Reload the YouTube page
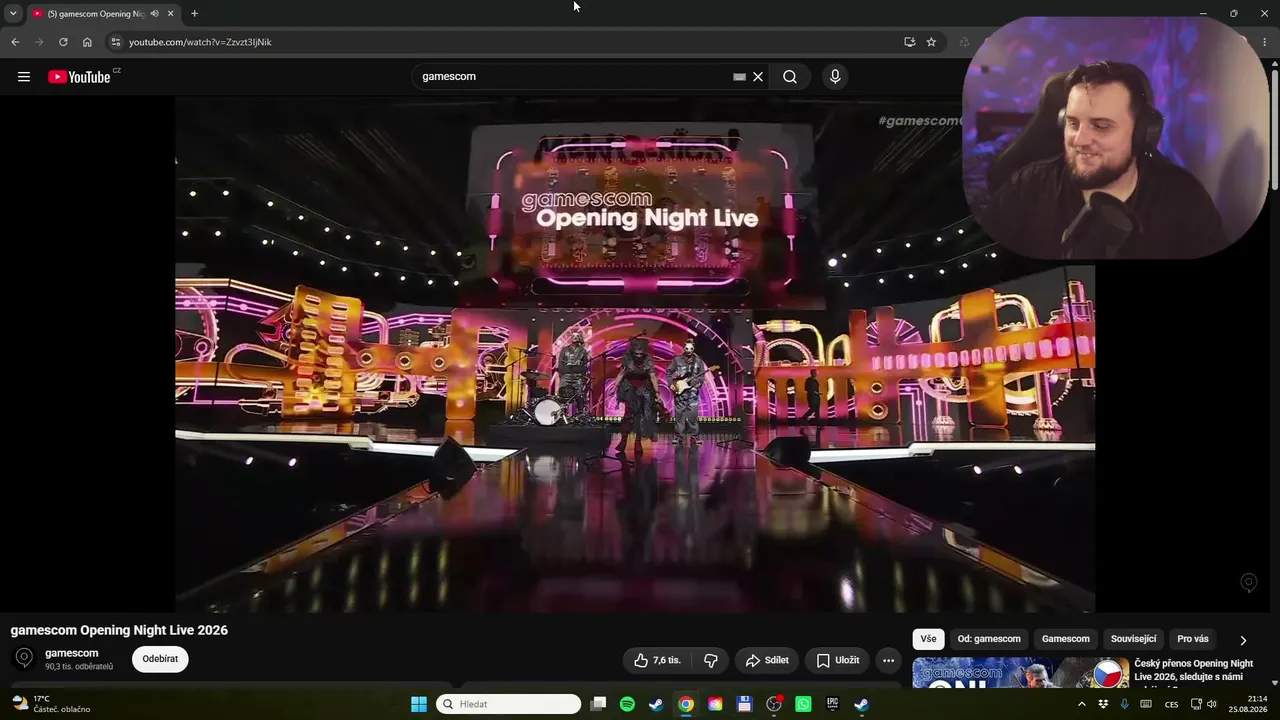 pos(63,42)
